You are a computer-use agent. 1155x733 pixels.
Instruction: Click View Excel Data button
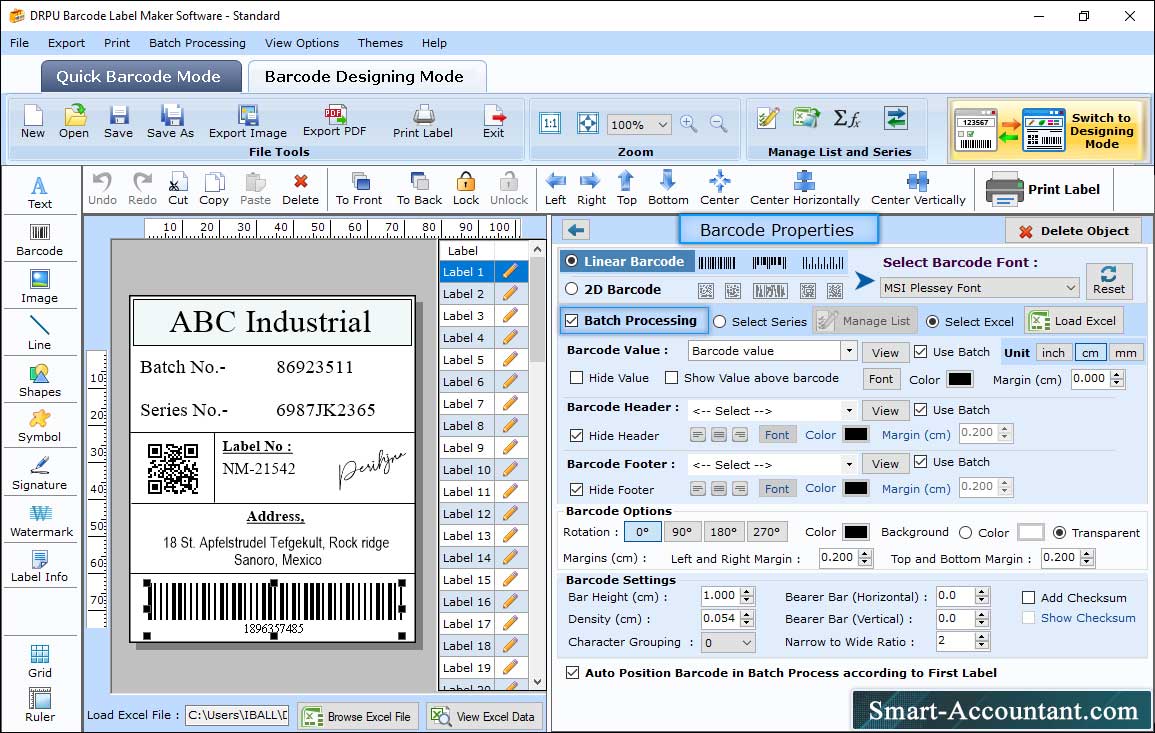[484, 716]
